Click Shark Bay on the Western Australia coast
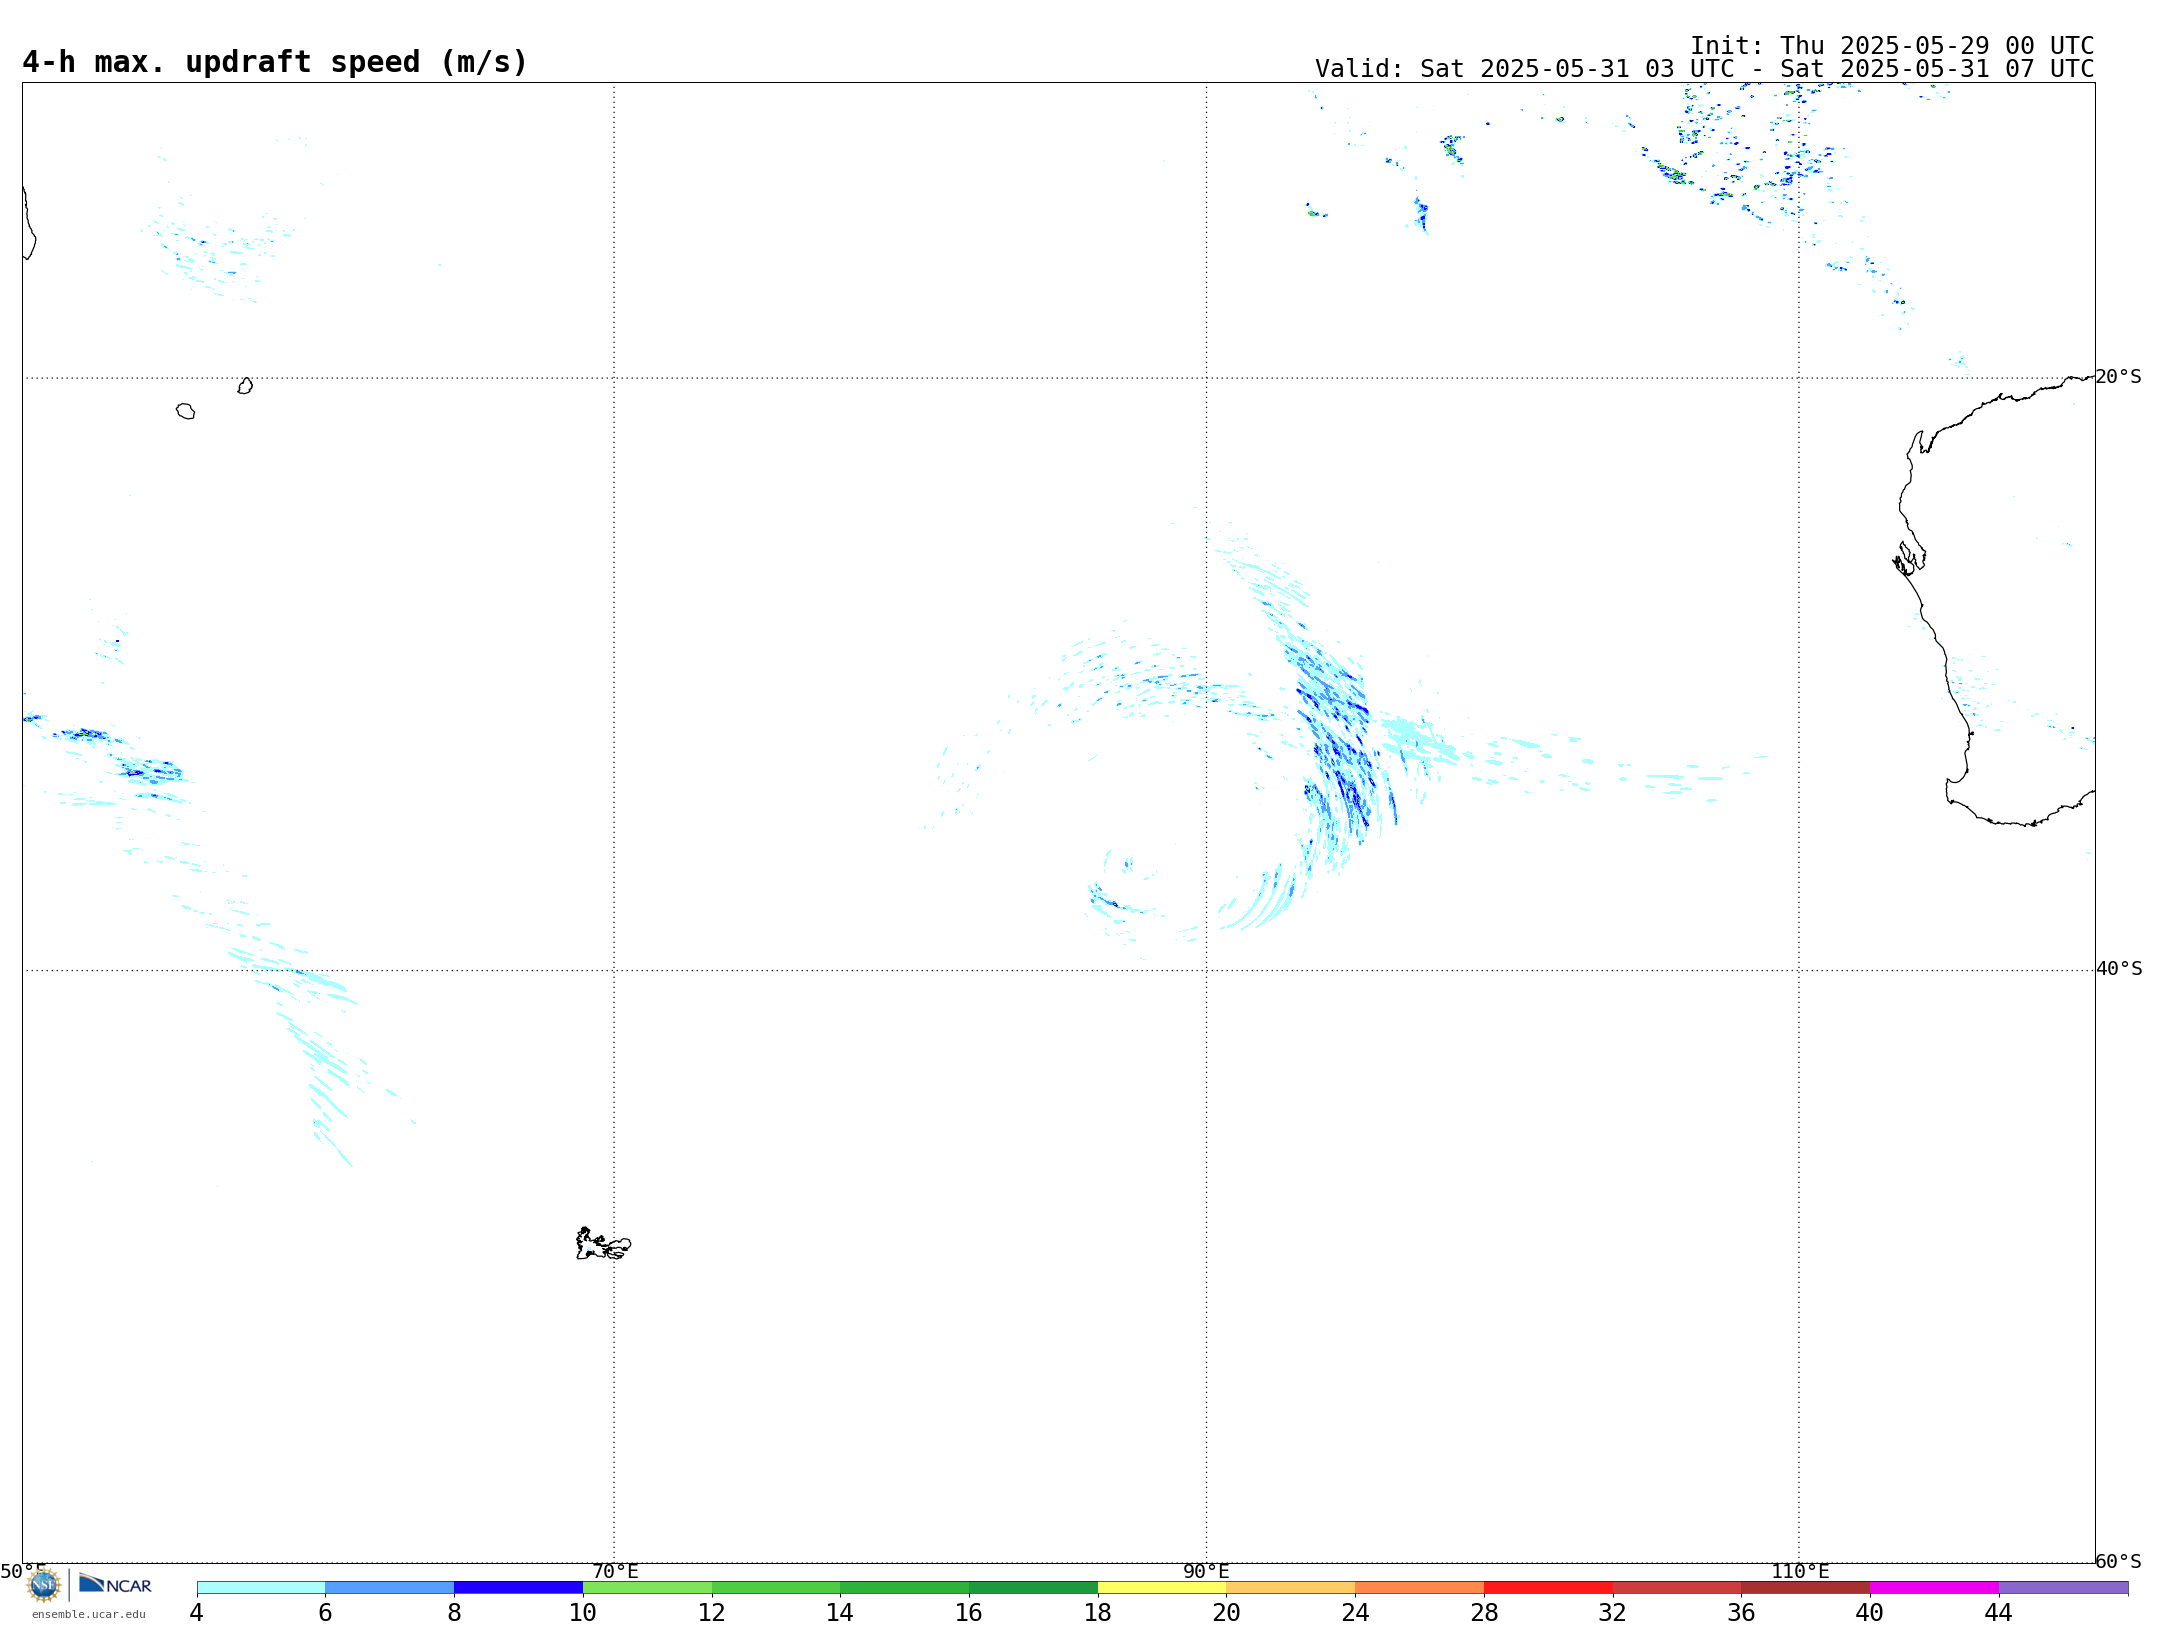The height and width of the screenshot is (1626, 2160). (1909, 559)
